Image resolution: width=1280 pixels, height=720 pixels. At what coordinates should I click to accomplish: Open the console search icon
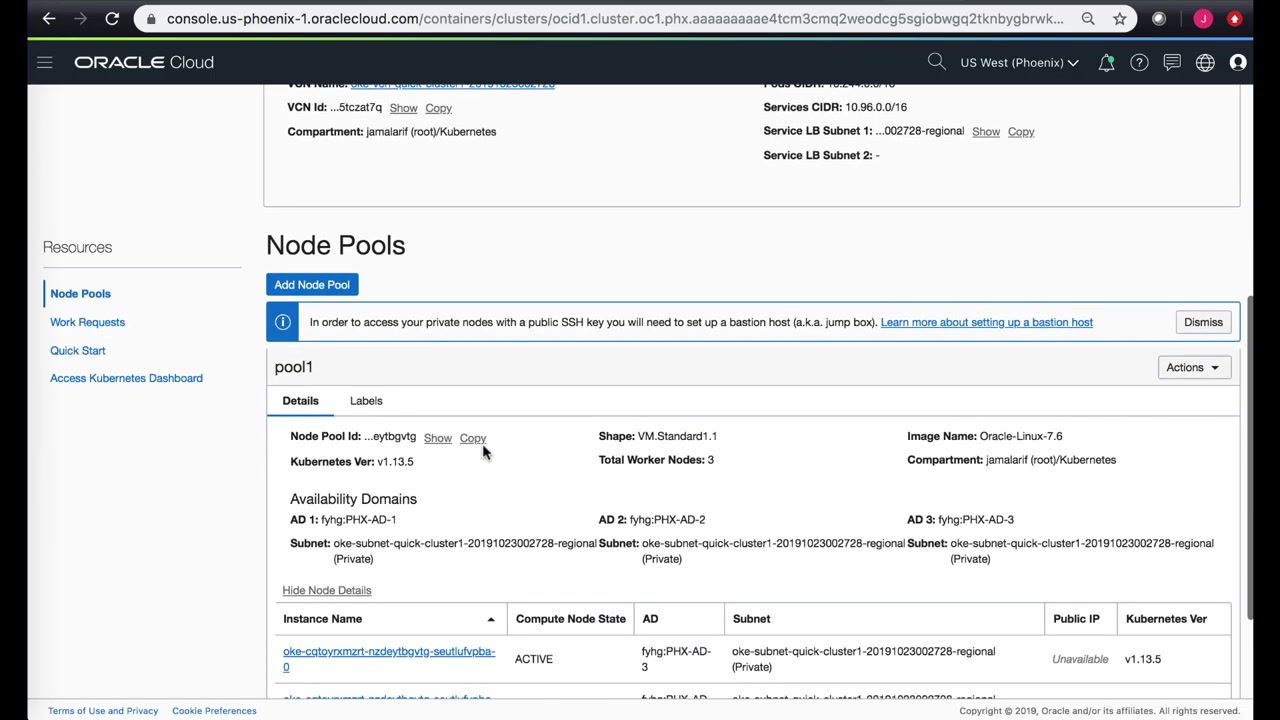coord(936,62)
